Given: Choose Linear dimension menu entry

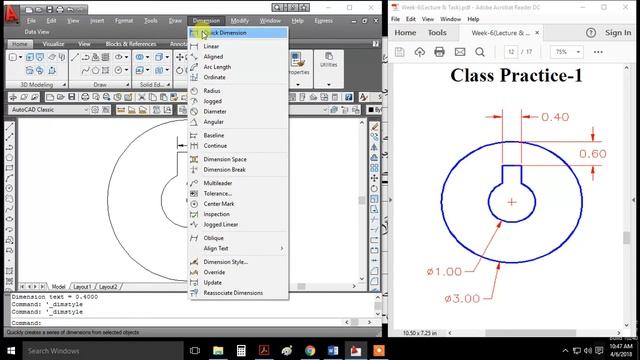Looking at the screenshot, I should pyautogui.click(x=238, y=47).
